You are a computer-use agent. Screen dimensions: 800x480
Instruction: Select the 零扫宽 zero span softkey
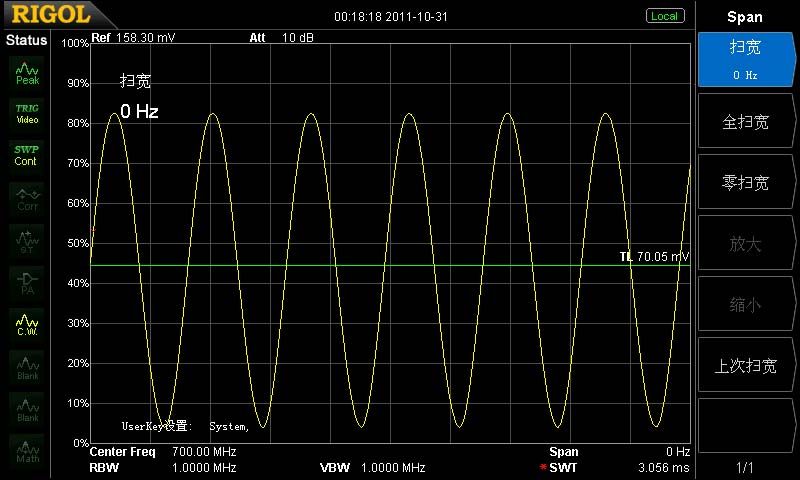[746, 183]
